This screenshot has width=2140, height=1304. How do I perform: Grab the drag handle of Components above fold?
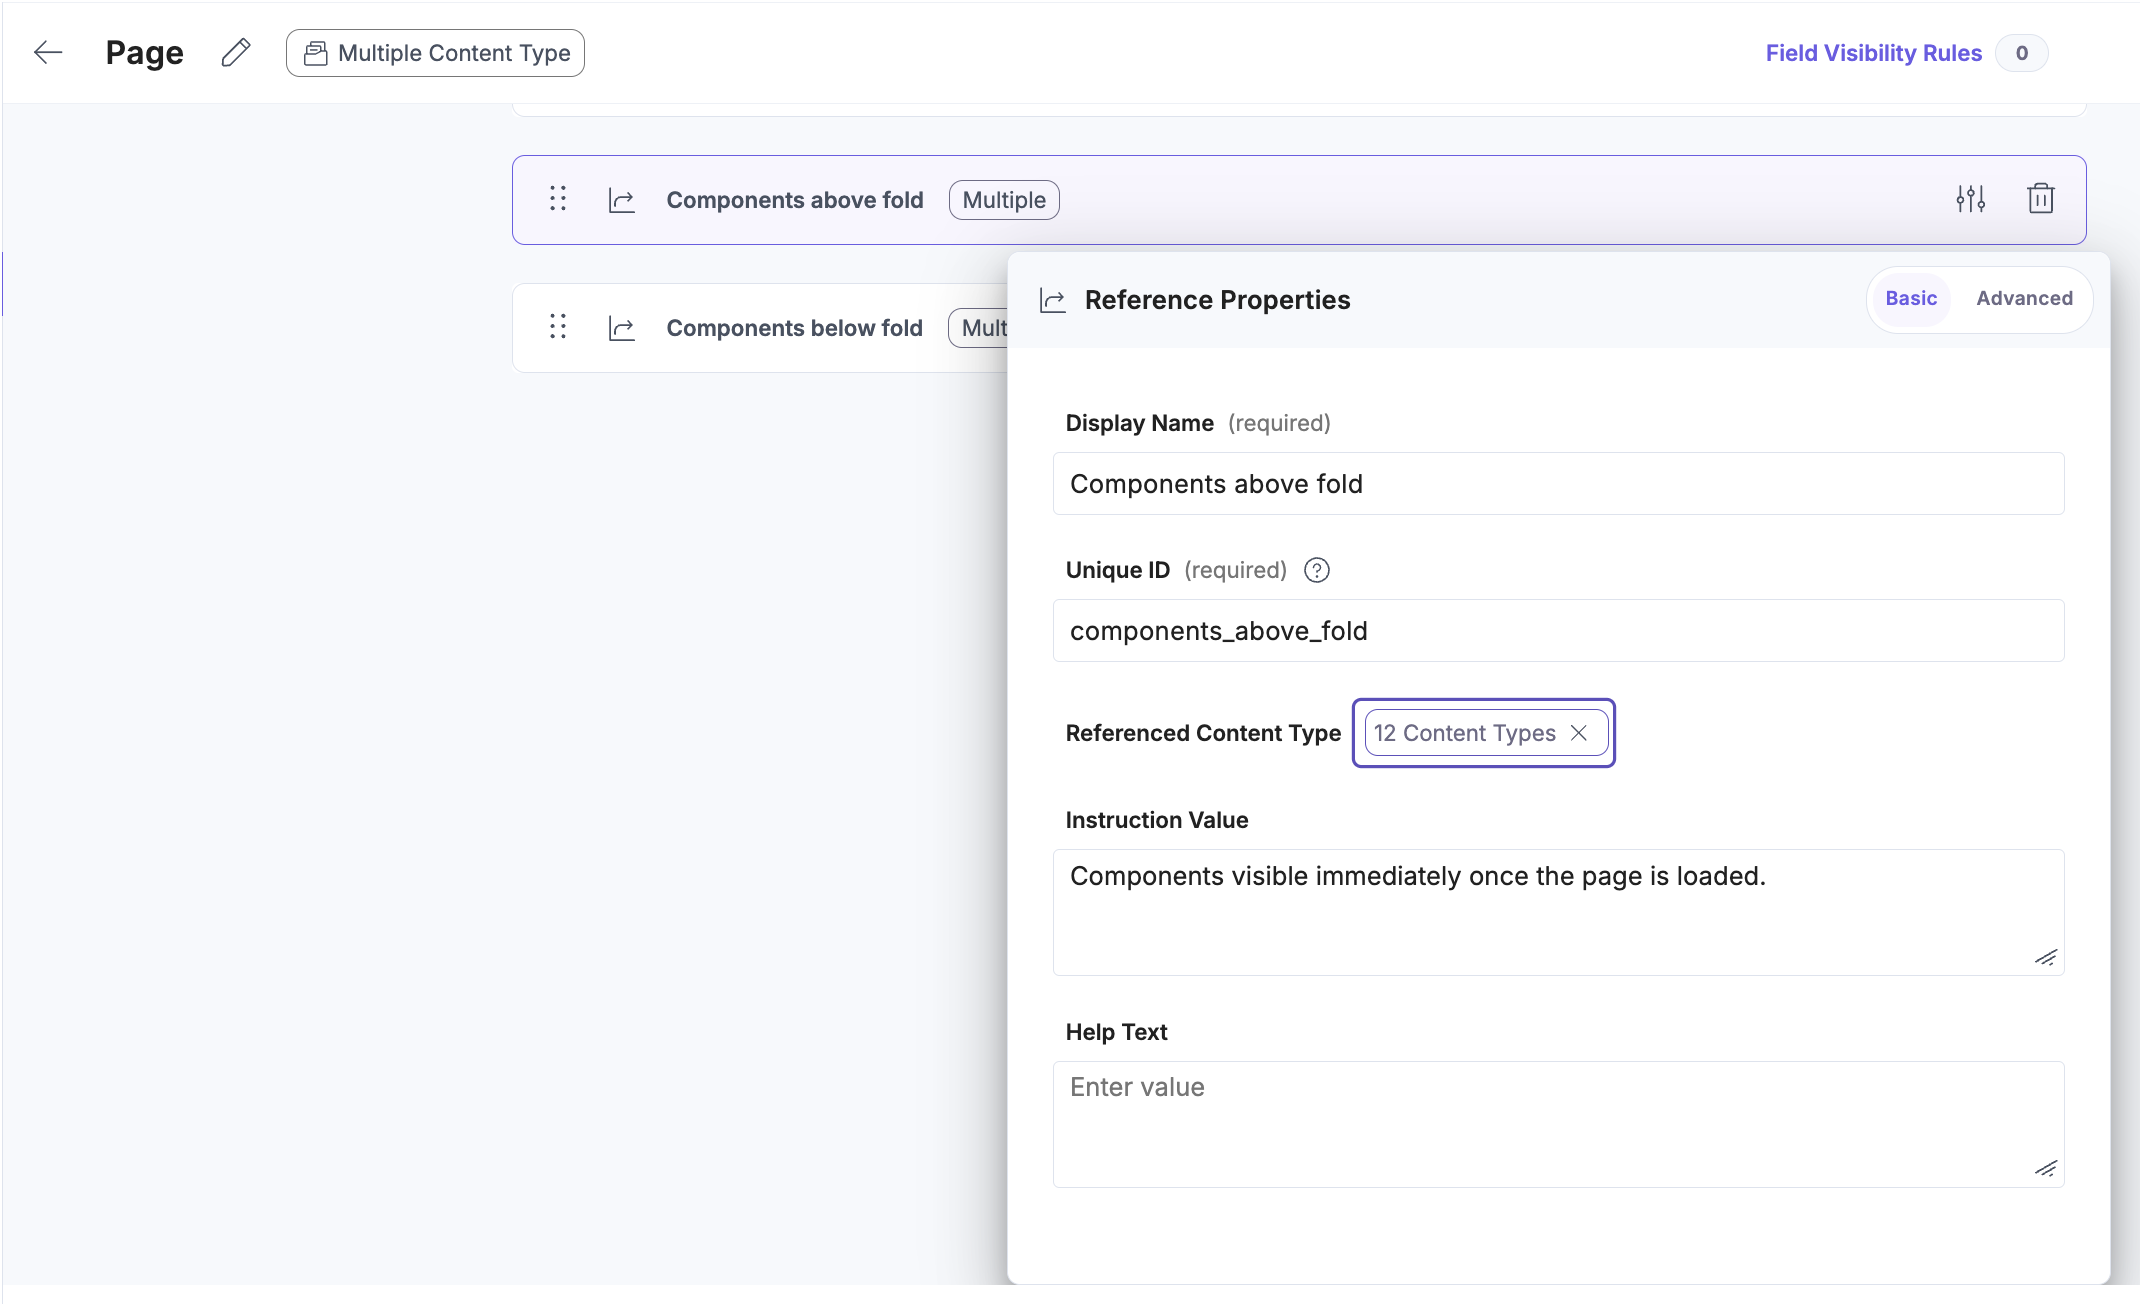click(558, 199)
